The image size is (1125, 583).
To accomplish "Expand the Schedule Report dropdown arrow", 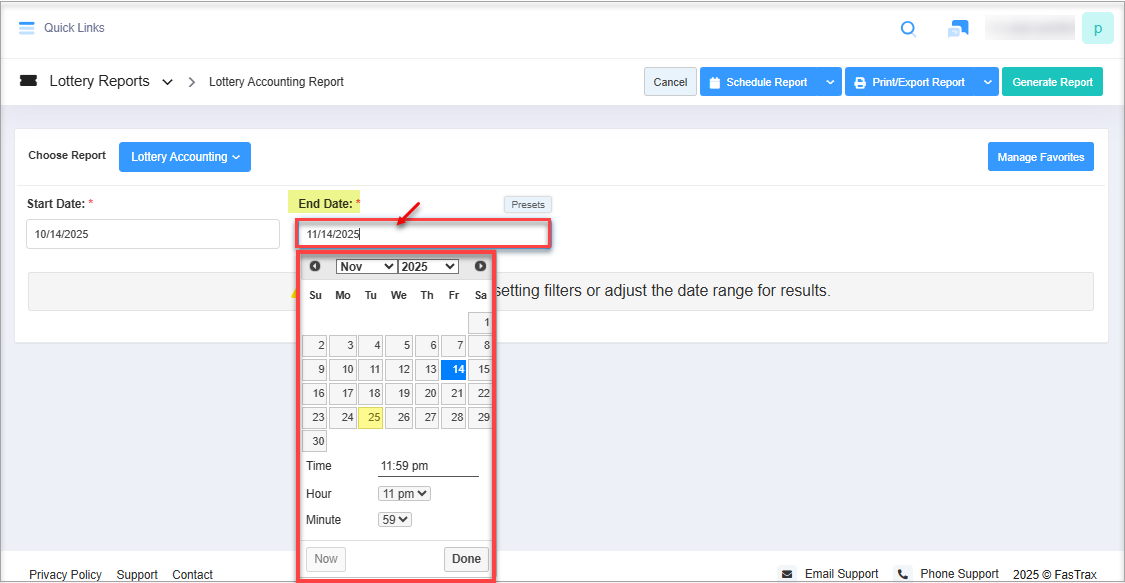I will (830, 82).
